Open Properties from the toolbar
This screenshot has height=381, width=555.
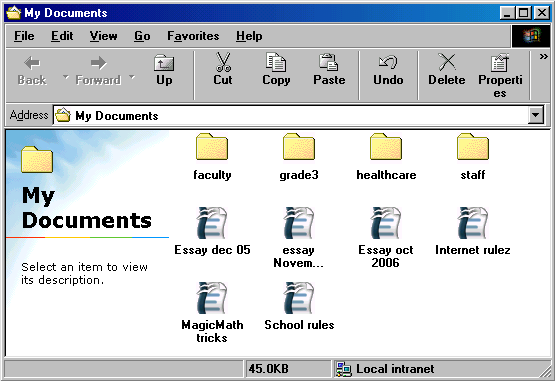tap(500, 75)
